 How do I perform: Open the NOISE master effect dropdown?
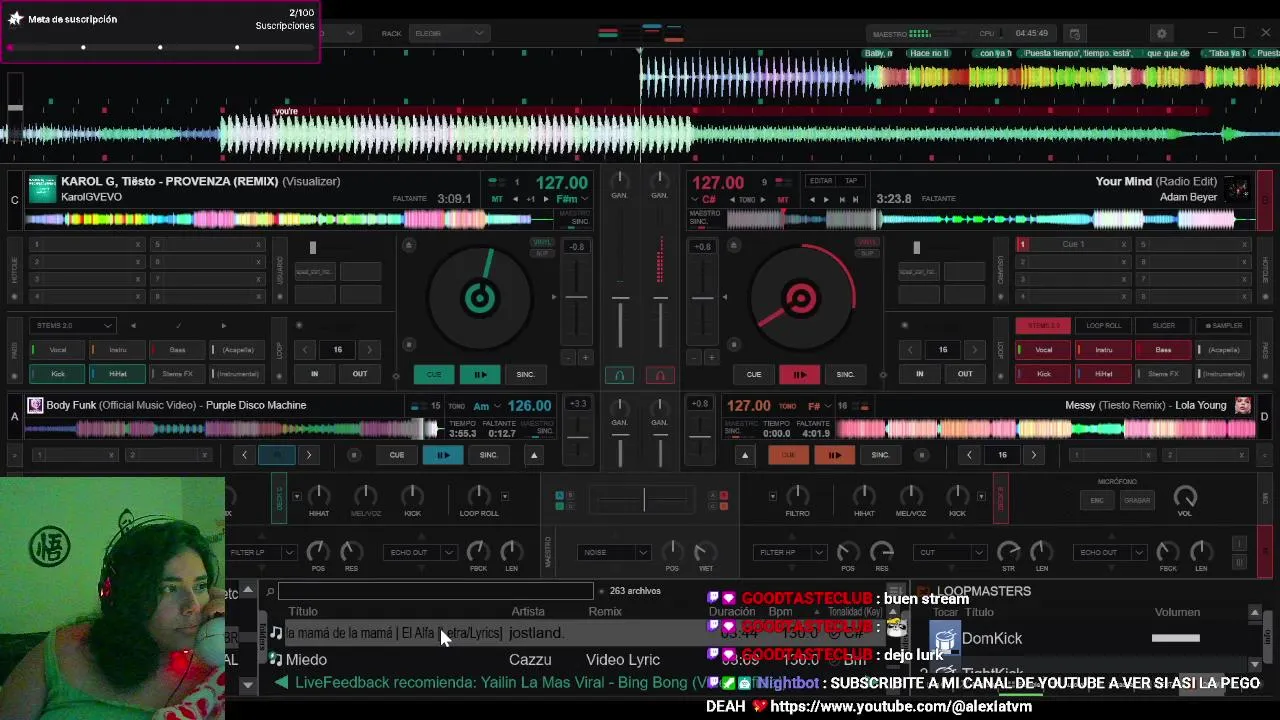pos(614,552)
